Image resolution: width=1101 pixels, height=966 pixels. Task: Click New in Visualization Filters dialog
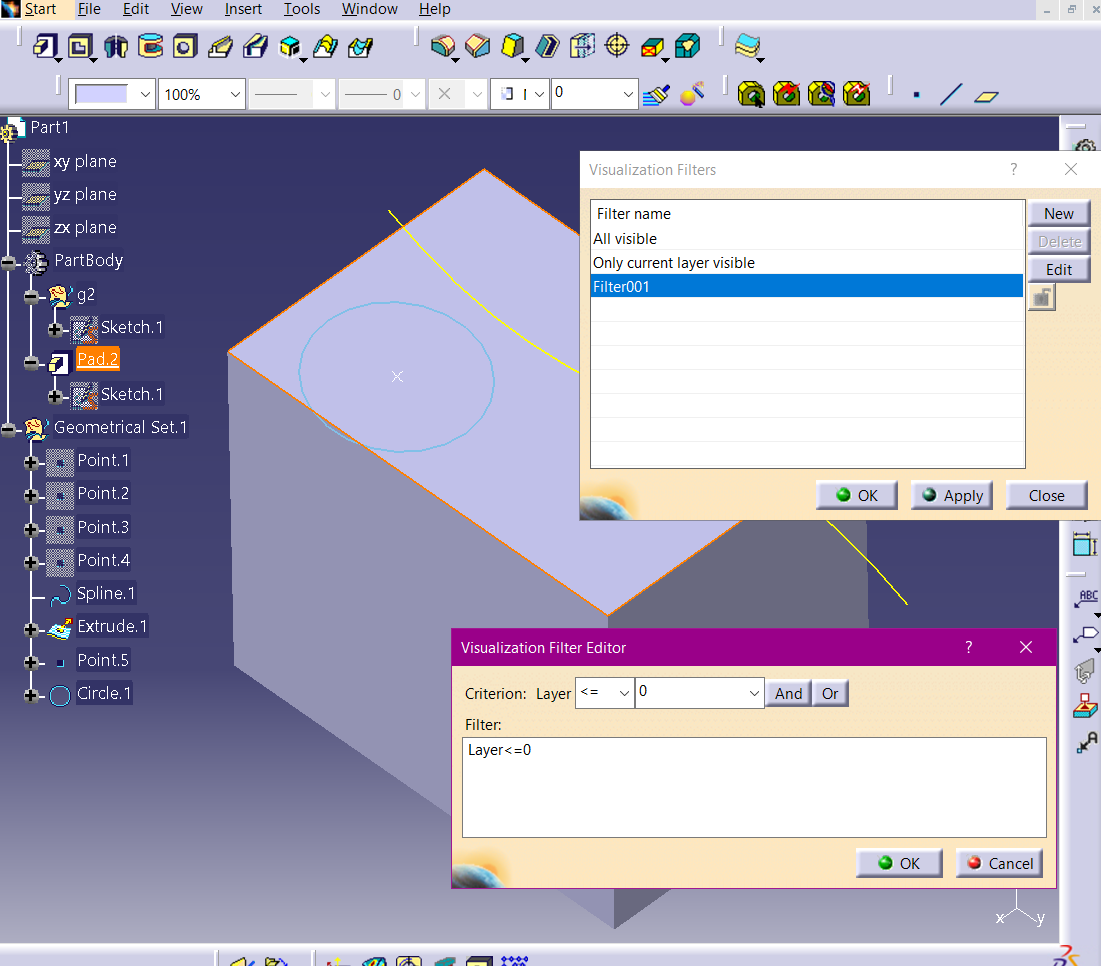coord(1058,213)
